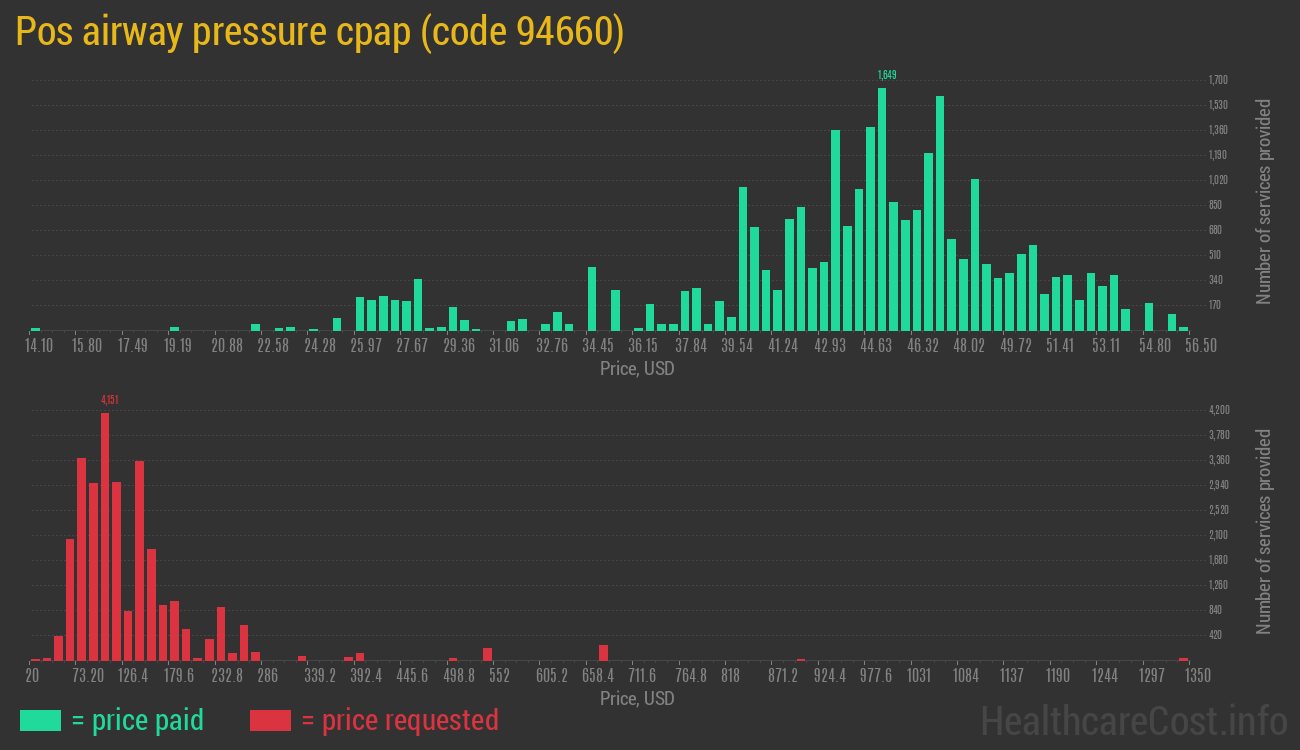The image size is (1300, 750).
Task: Click the '= price paid' legend text
Action: pyautogui.click(x=137, y=720)
